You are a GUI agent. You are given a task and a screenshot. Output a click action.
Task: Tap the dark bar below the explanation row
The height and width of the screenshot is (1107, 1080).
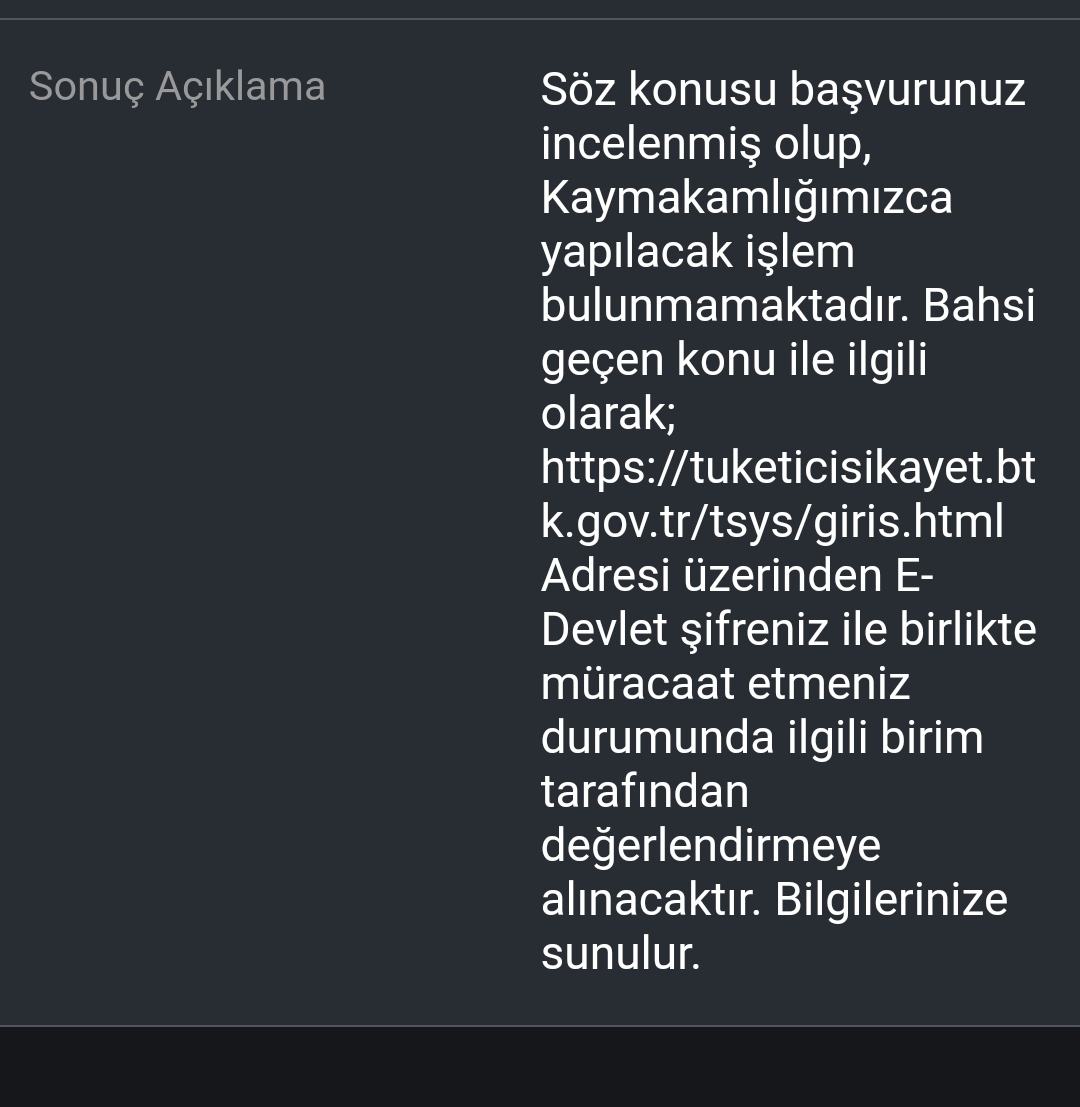tap(540, 1067)
